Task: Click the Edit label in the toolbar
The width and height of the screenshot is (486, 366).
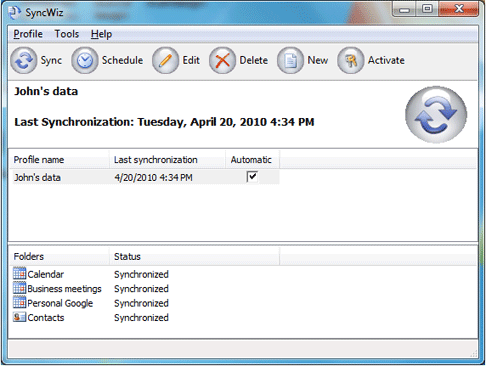Action: pos(191,60)
